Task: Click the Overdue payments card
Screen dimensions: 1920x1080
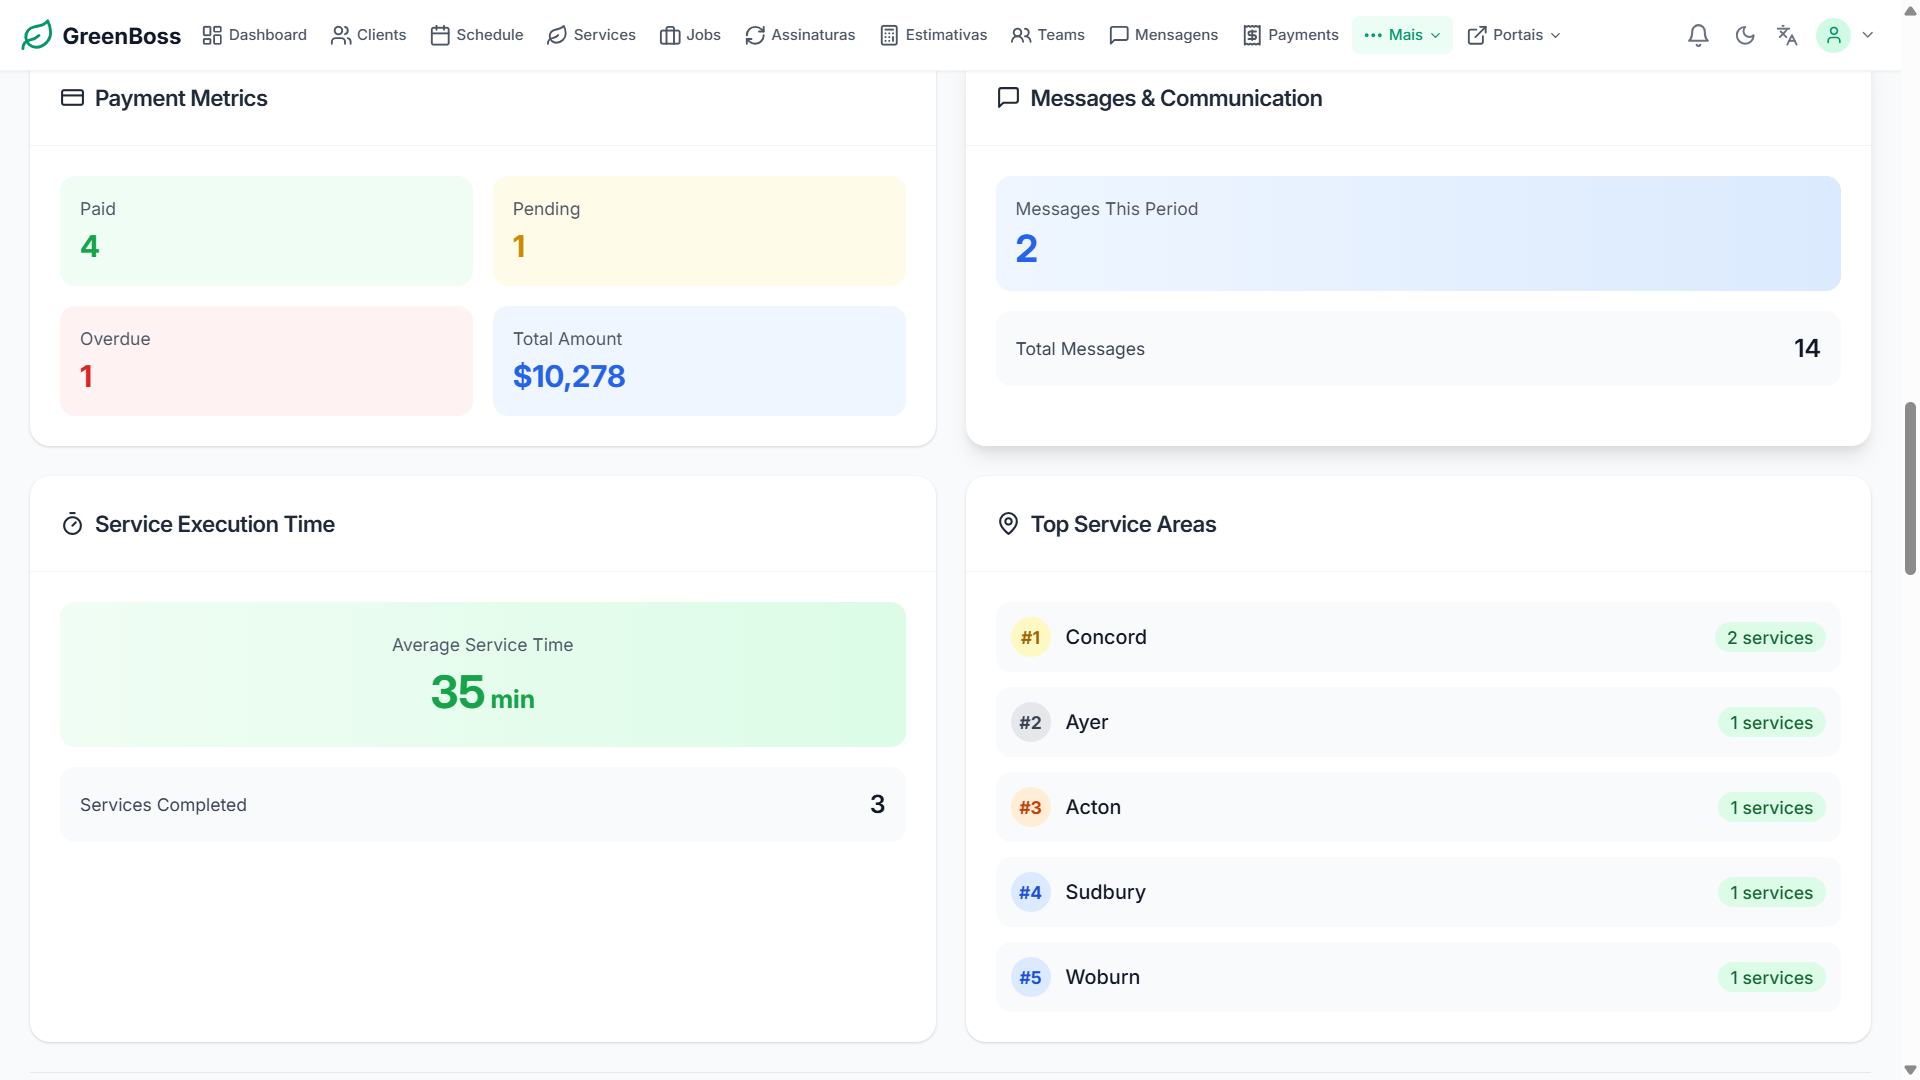Action: pos(266,360)
